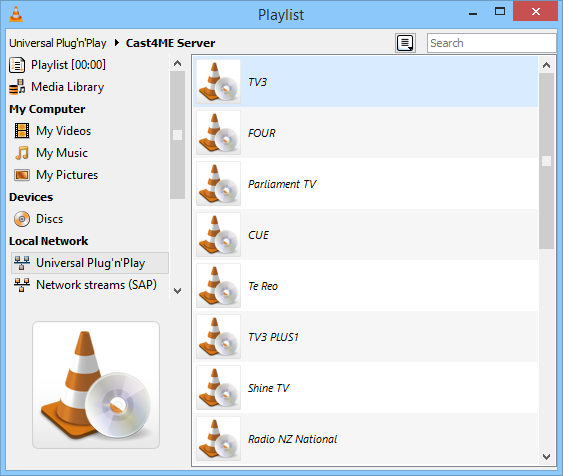This screenshot has height=476, width=563.
Task: Click the Te Reo cone thumbnail
Action: click(218, 286)
